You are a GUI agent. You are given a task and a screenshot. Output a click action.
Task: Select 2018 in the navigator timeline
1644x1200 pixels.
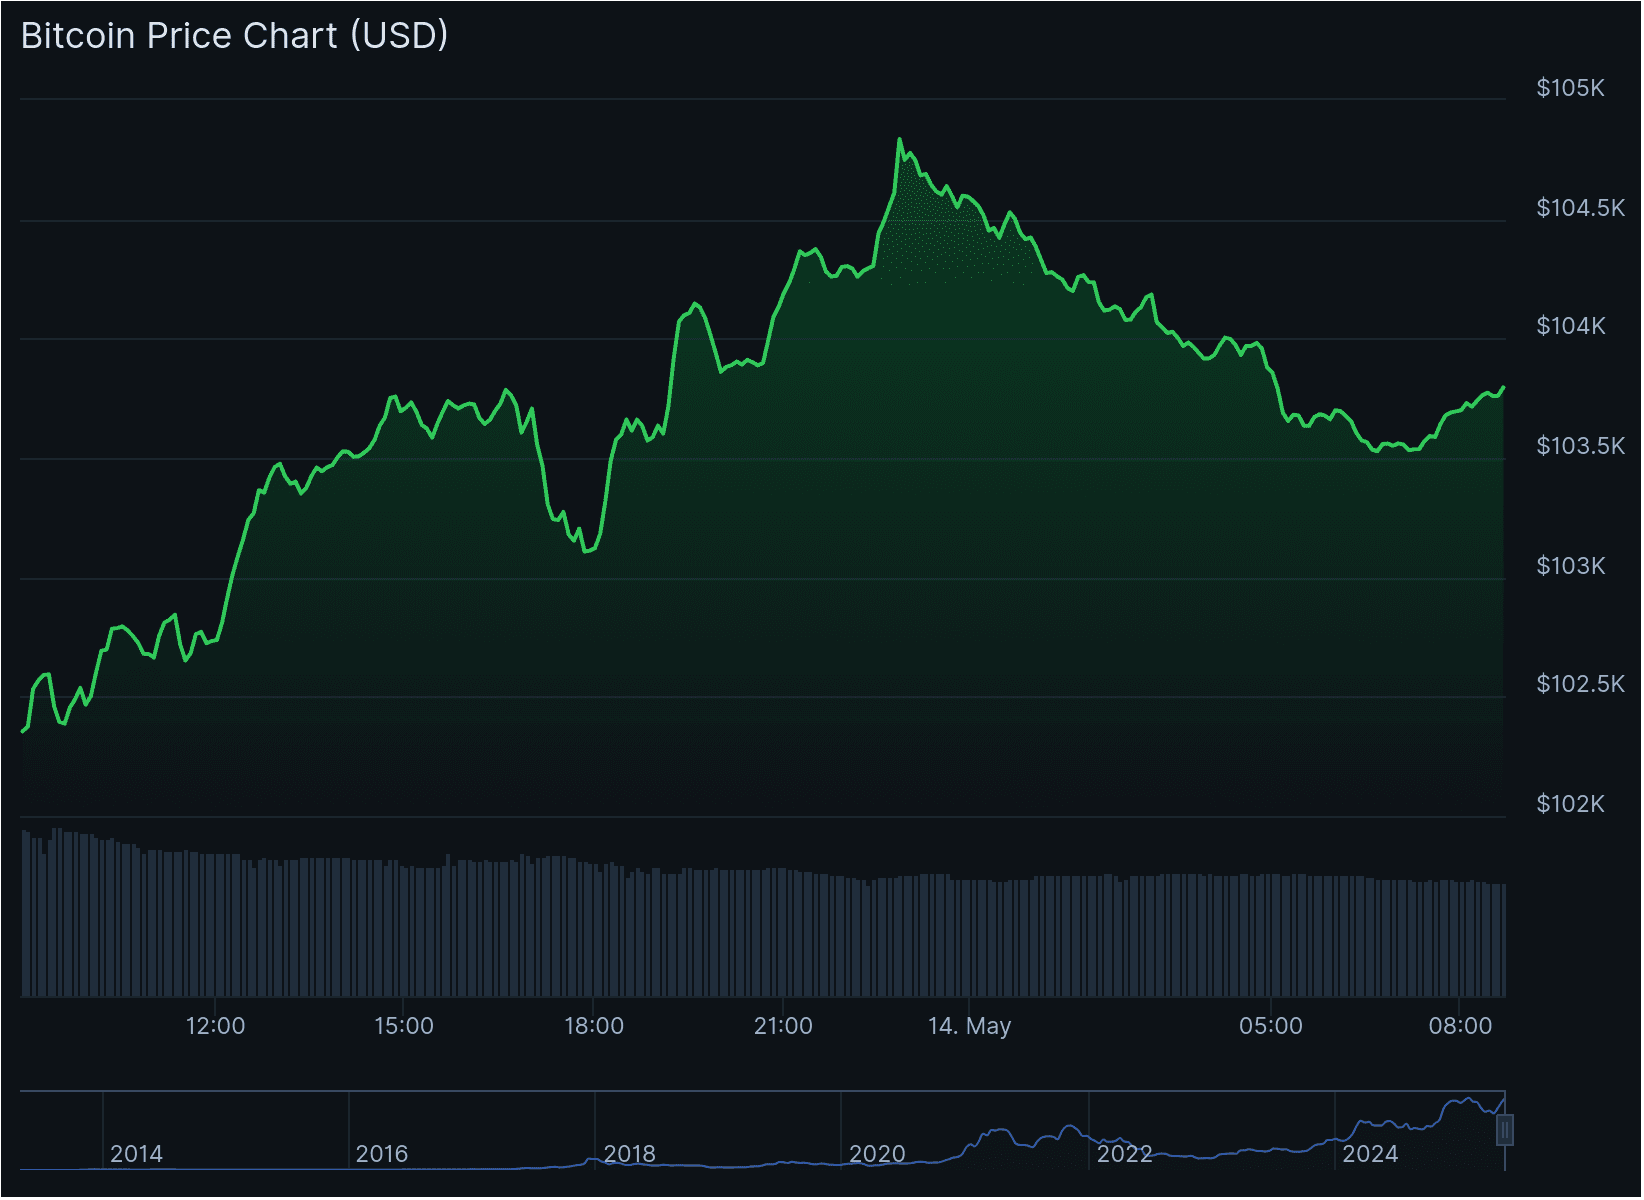630,1154
